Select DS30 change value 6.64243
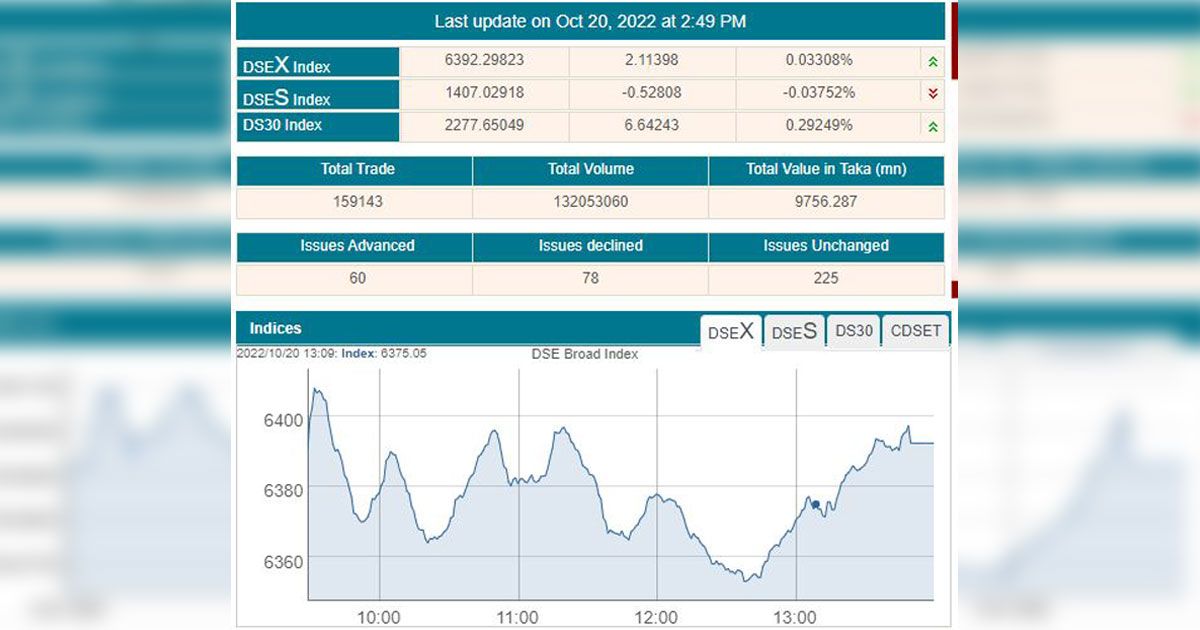Viewport: 1200px width, 630px height. pyautogui.click(x=650, y=125)
